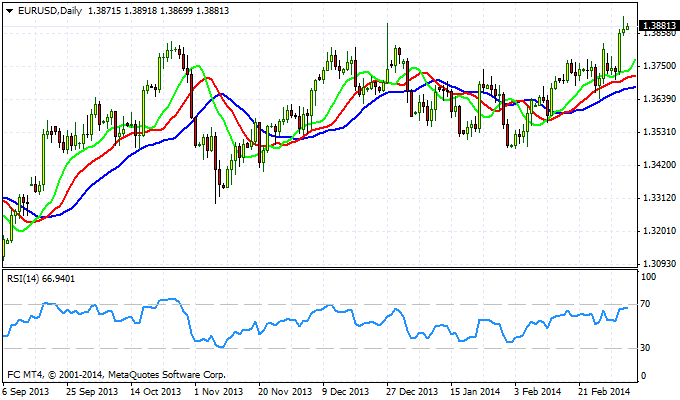This screenshot has width=680, height=400.
Task: Click the RSI(14) 66.9401 indicator label
Action: 41,279
